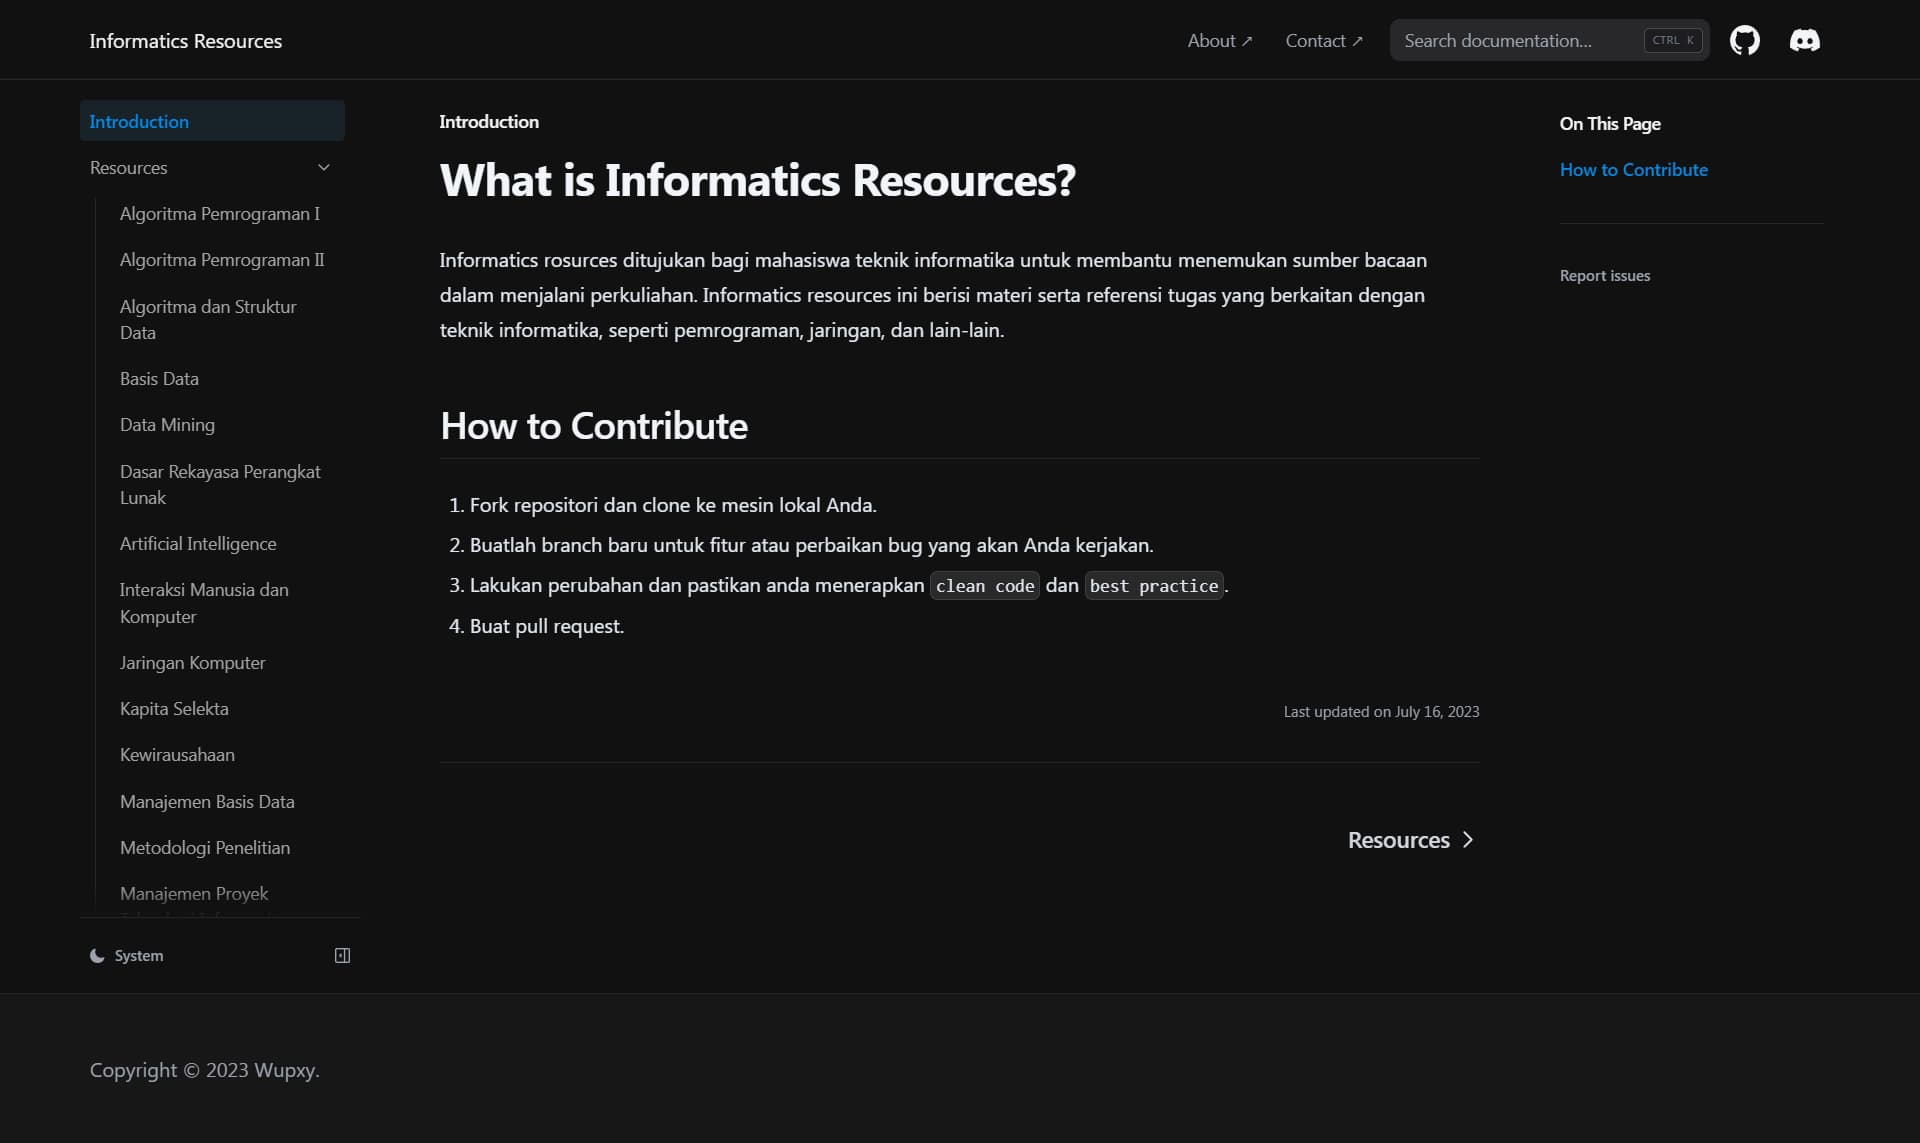
Task: Collapse the Resources sidebar chevron
Action: click(323, 168)
